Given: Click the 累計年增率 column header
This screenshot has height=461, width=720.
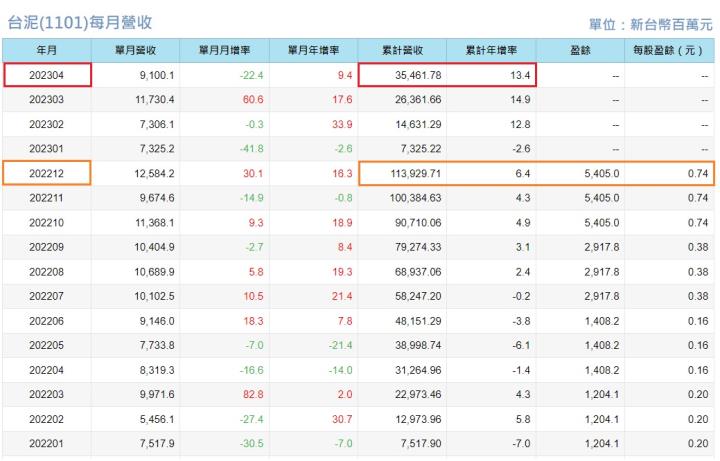Looking at the screenshot, I should (x=491, y=50).
